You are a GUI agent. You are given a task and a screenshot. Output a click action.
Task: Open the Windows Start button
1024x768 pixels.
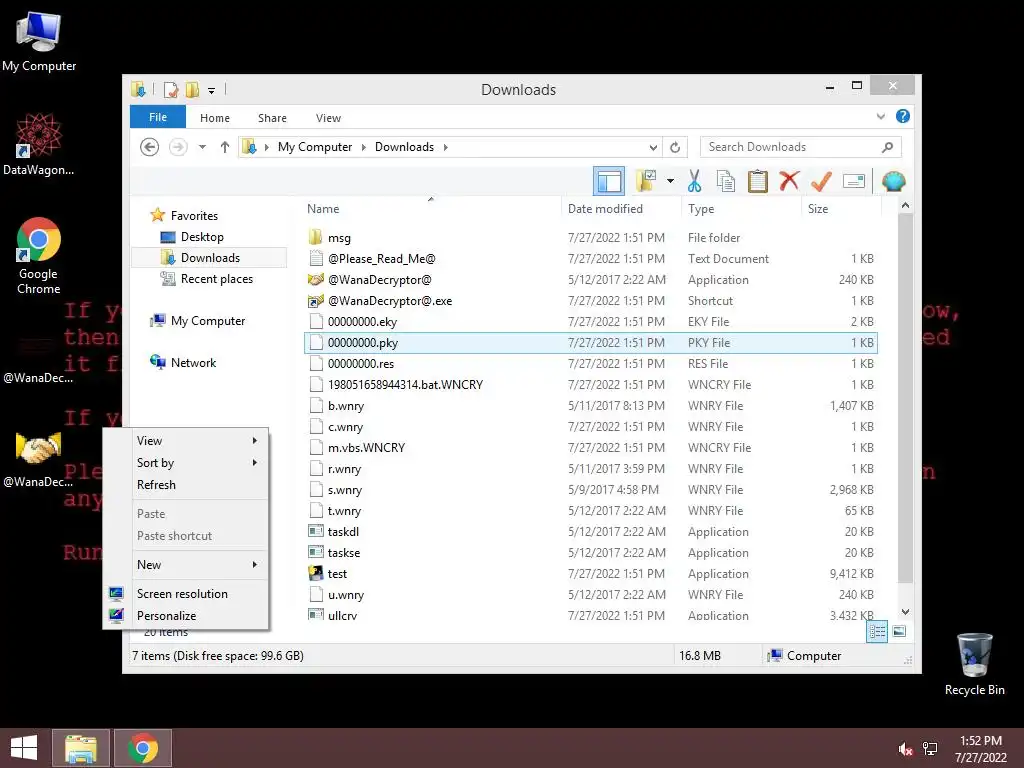click(24, 748)
